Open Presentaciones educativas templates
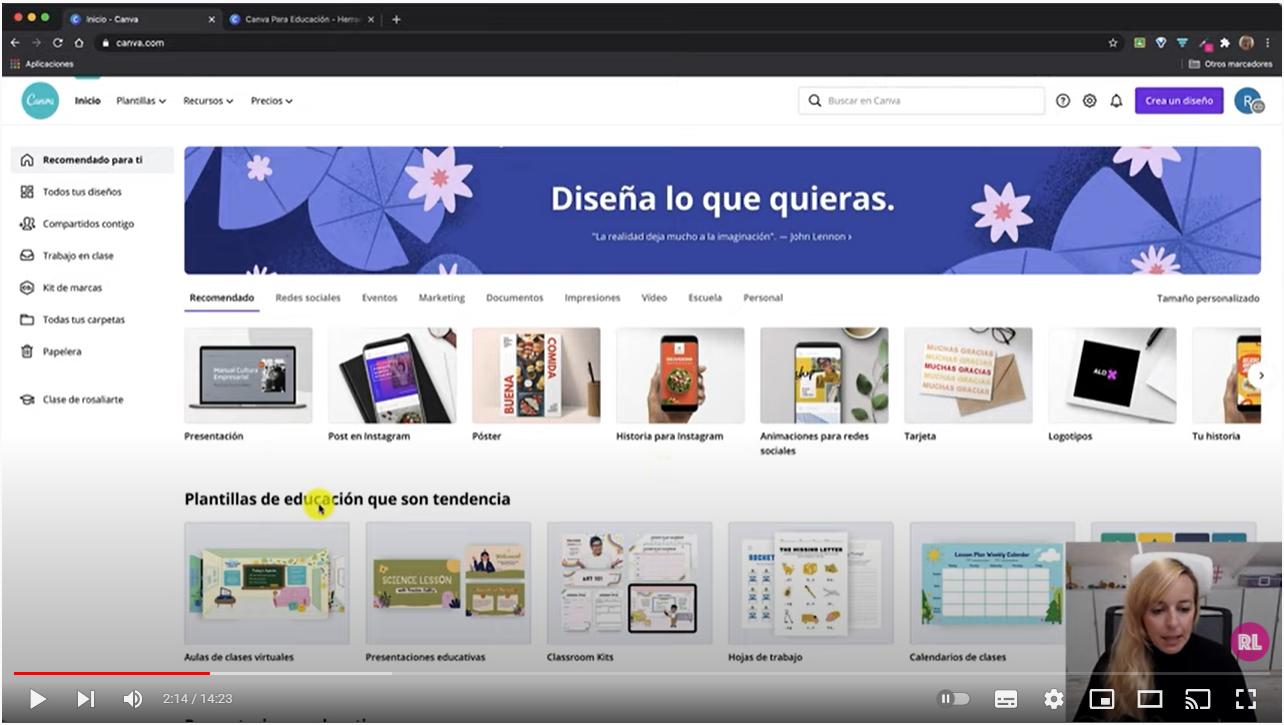 [x=448, y=583]
